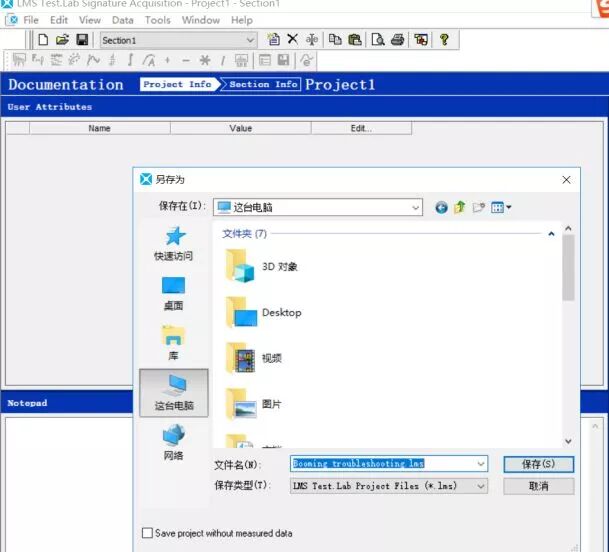Open the Section1 section dropdown
The image size is (609, 552).
(x=178, y=40)
